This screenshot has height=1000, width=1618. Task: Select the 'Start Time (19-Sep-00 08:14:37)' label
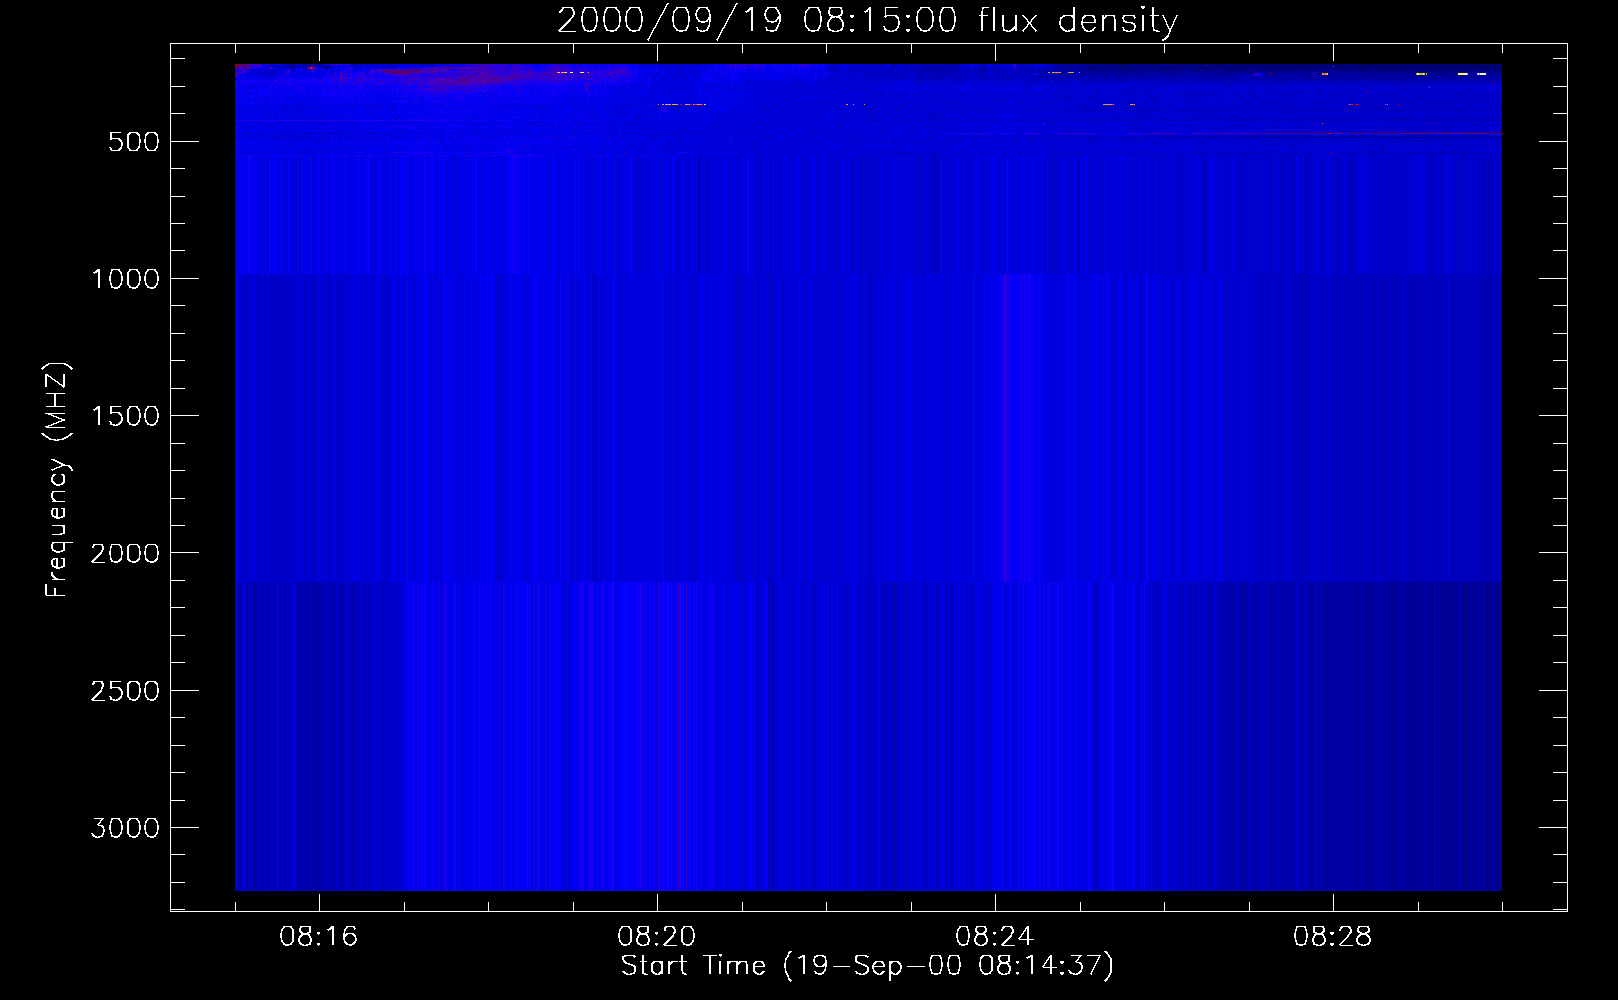(867, 966)
